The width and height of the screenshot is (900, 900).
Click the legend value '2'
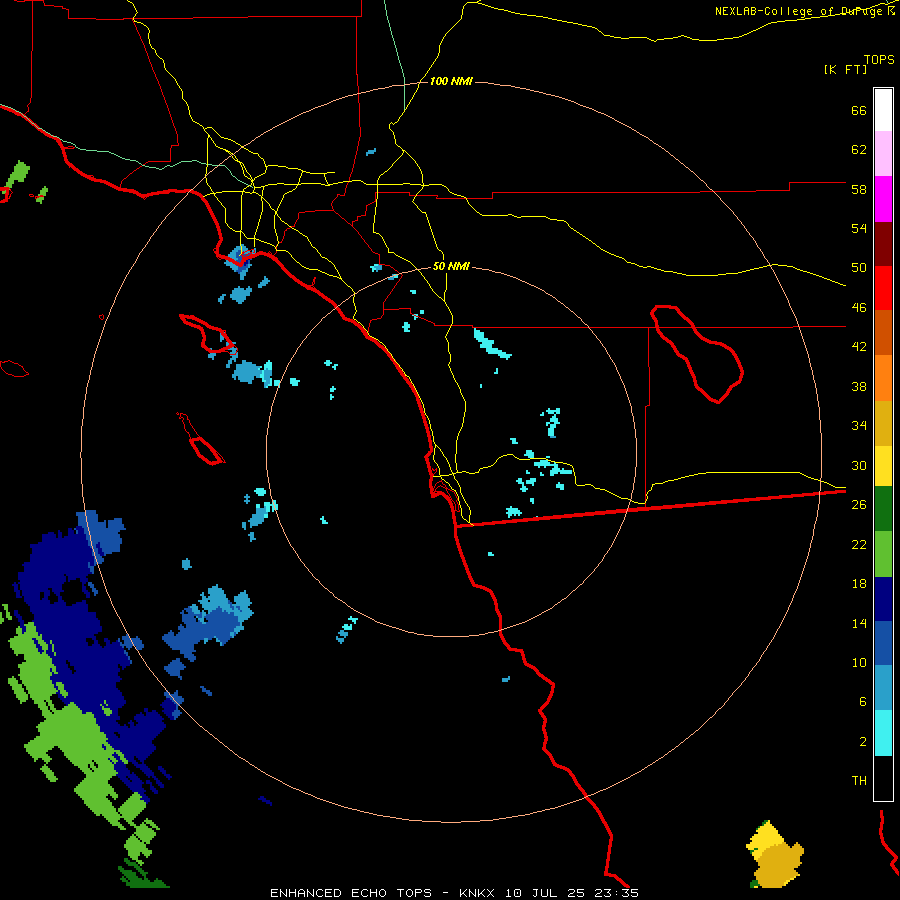pyautogui.click(x=863, y=741)
